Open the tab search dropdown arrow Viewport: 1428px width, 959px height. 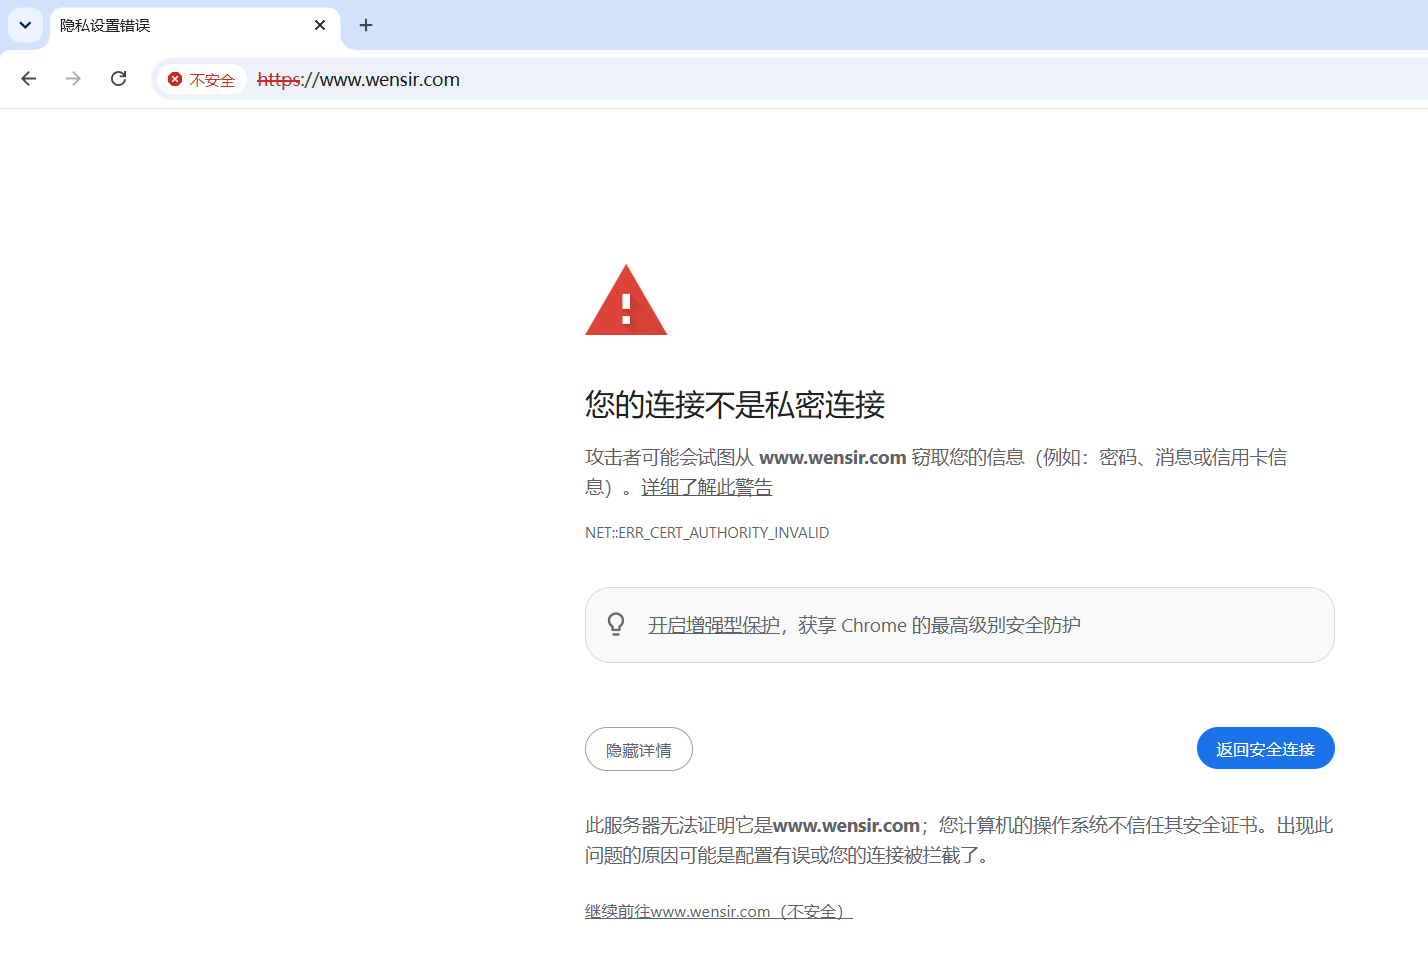coord(25,25)
